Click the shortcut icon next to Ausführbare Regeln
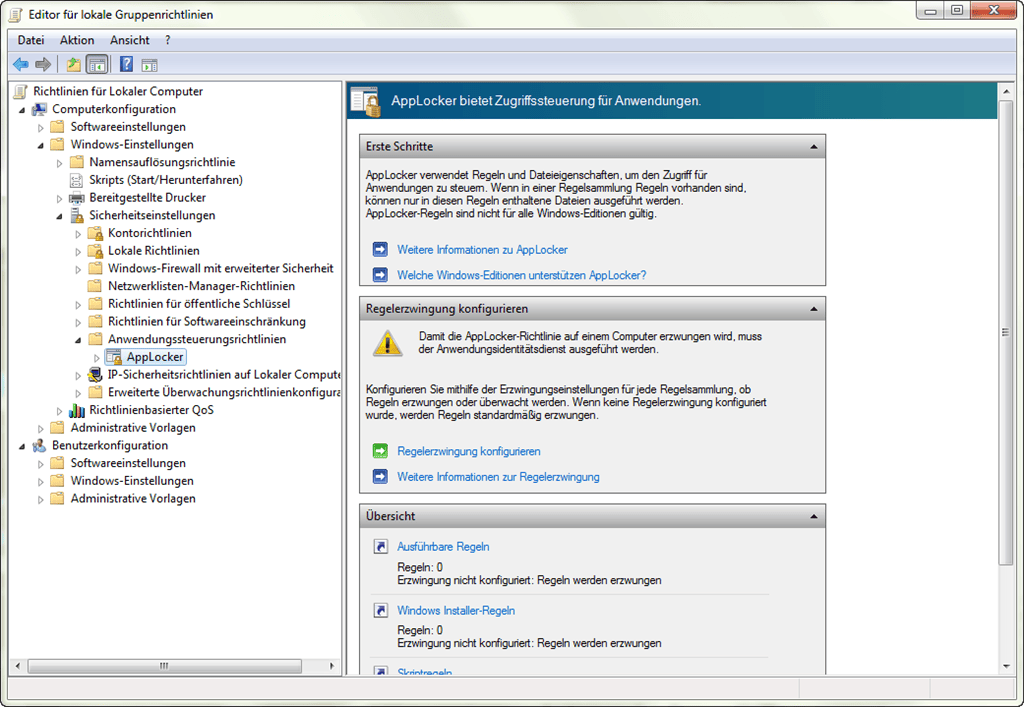The image size is (1024, 707). pyautogui.click(x=380, y=547)
